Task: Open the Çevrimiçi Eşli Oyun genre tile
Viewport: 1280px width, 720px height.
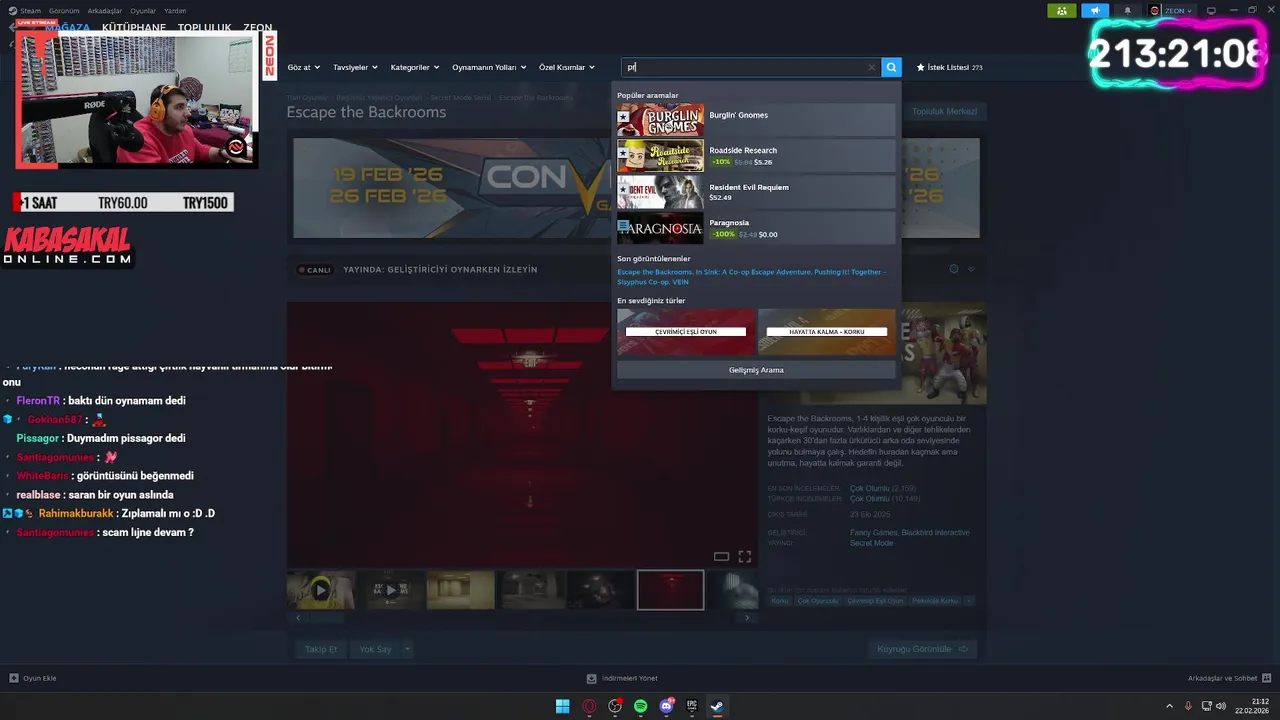Action: click(686, 331)
